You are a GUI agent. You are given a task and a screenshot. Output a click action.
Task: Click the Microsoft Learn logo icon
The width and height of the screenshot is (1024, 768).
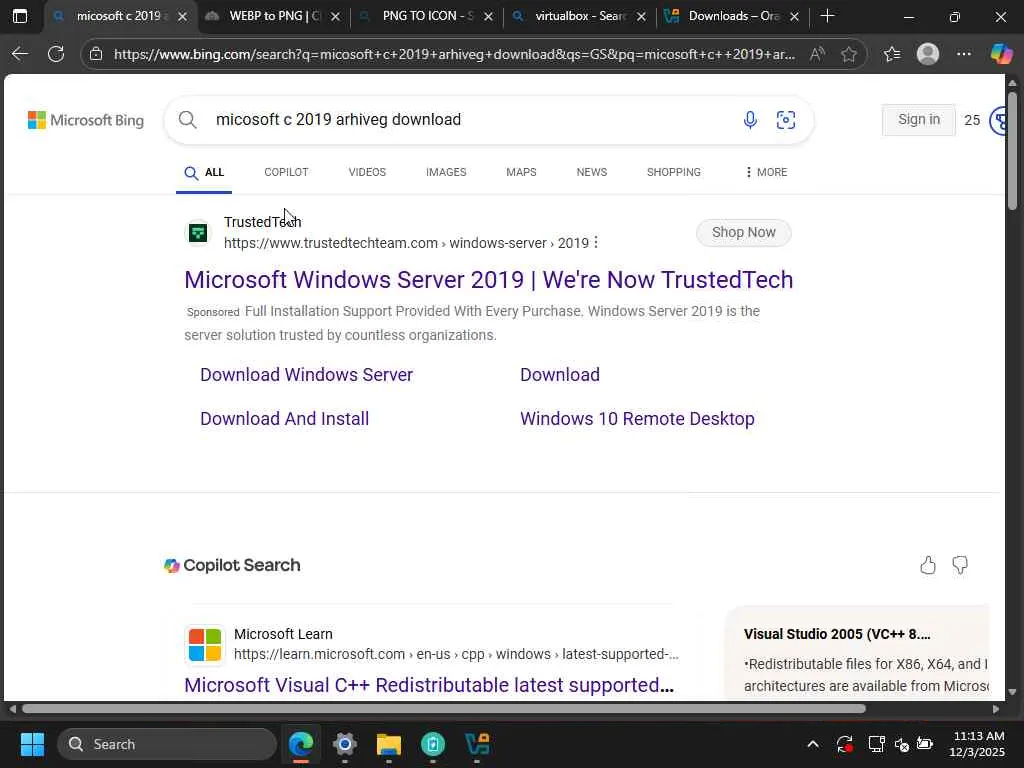[205, 644]
